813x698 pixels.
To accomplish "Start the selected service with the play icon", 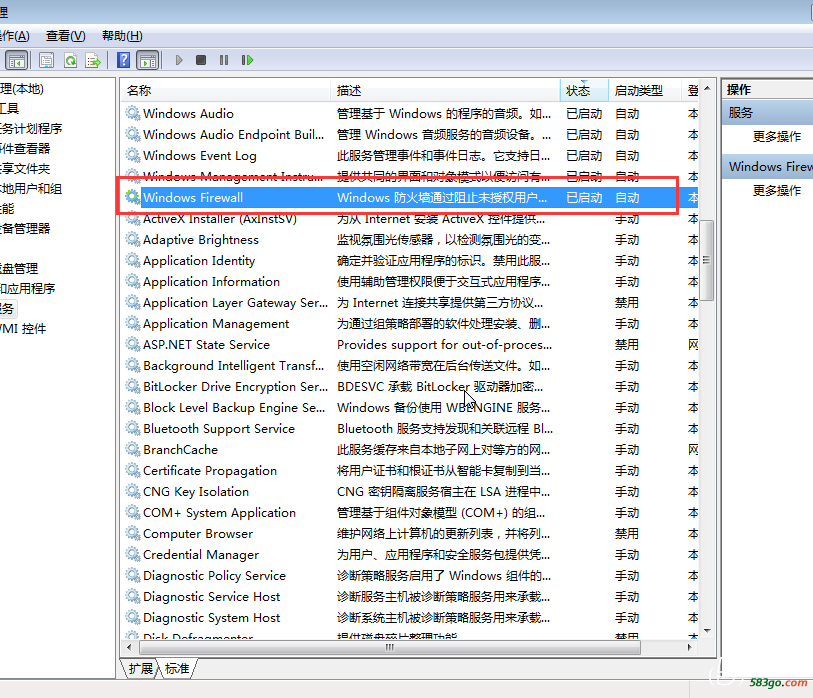I will coord(179,60).
